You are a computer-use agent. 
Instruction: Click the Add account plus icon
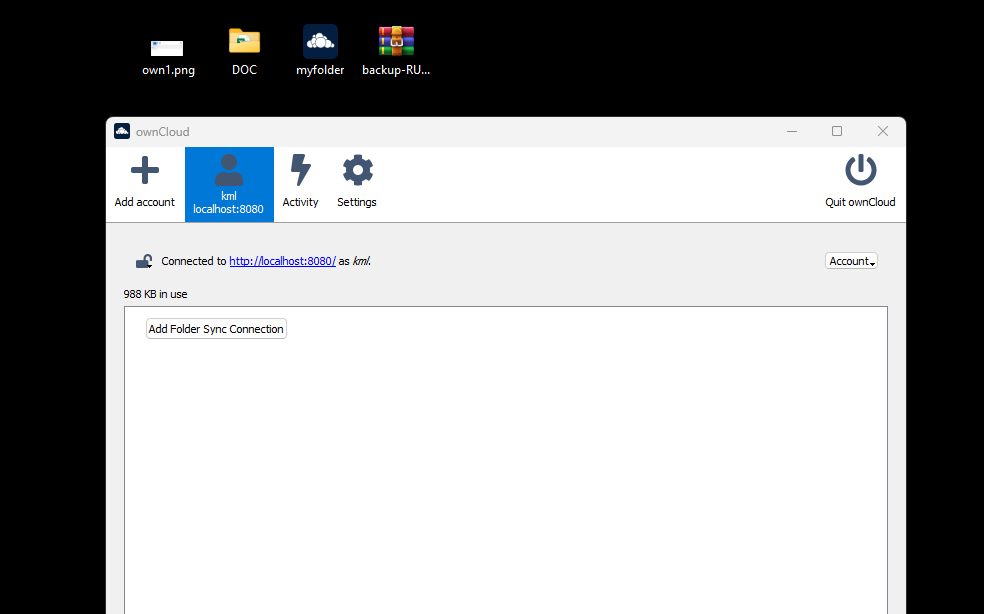(144, 170)
